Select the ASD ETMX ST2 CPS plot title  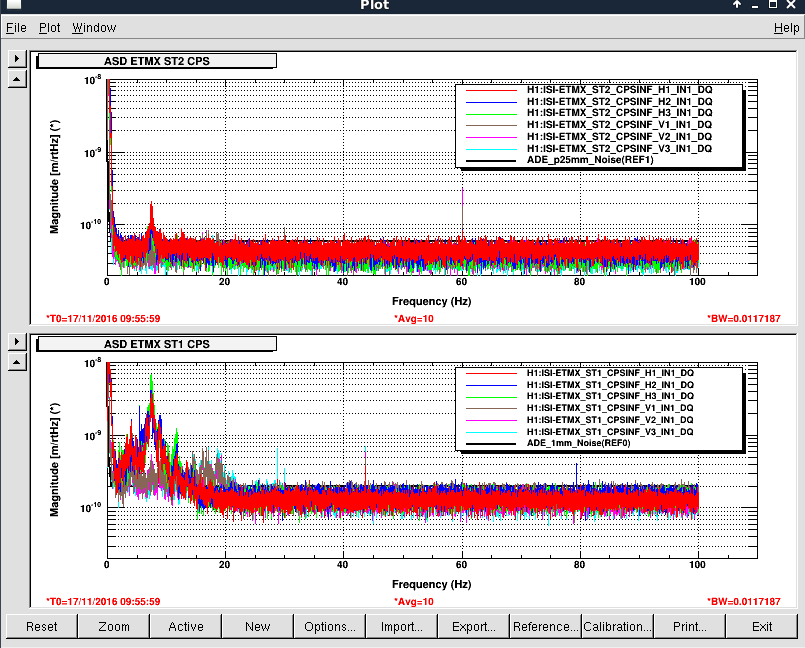[157, 61]
